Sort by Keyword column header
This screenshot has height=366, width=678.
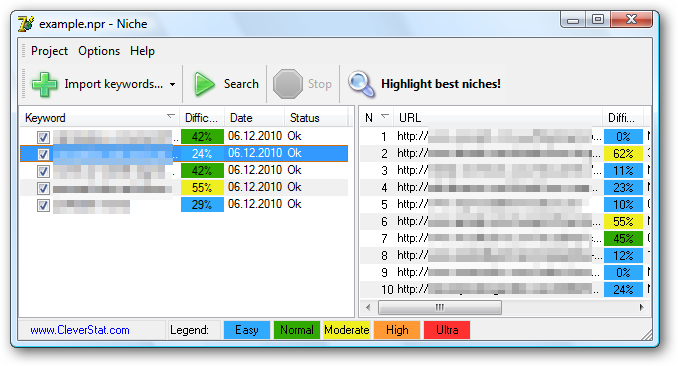100,118
